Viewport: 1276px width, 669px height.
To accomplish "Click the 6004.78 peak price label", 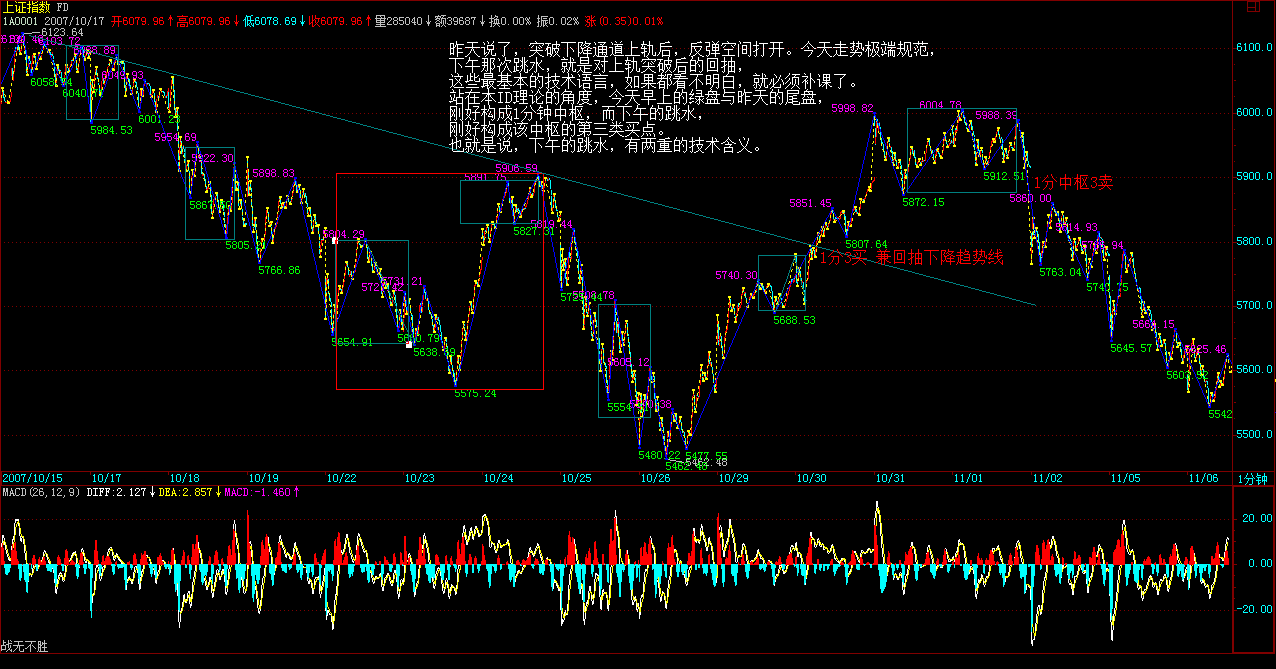I will [x=940, y=105].
